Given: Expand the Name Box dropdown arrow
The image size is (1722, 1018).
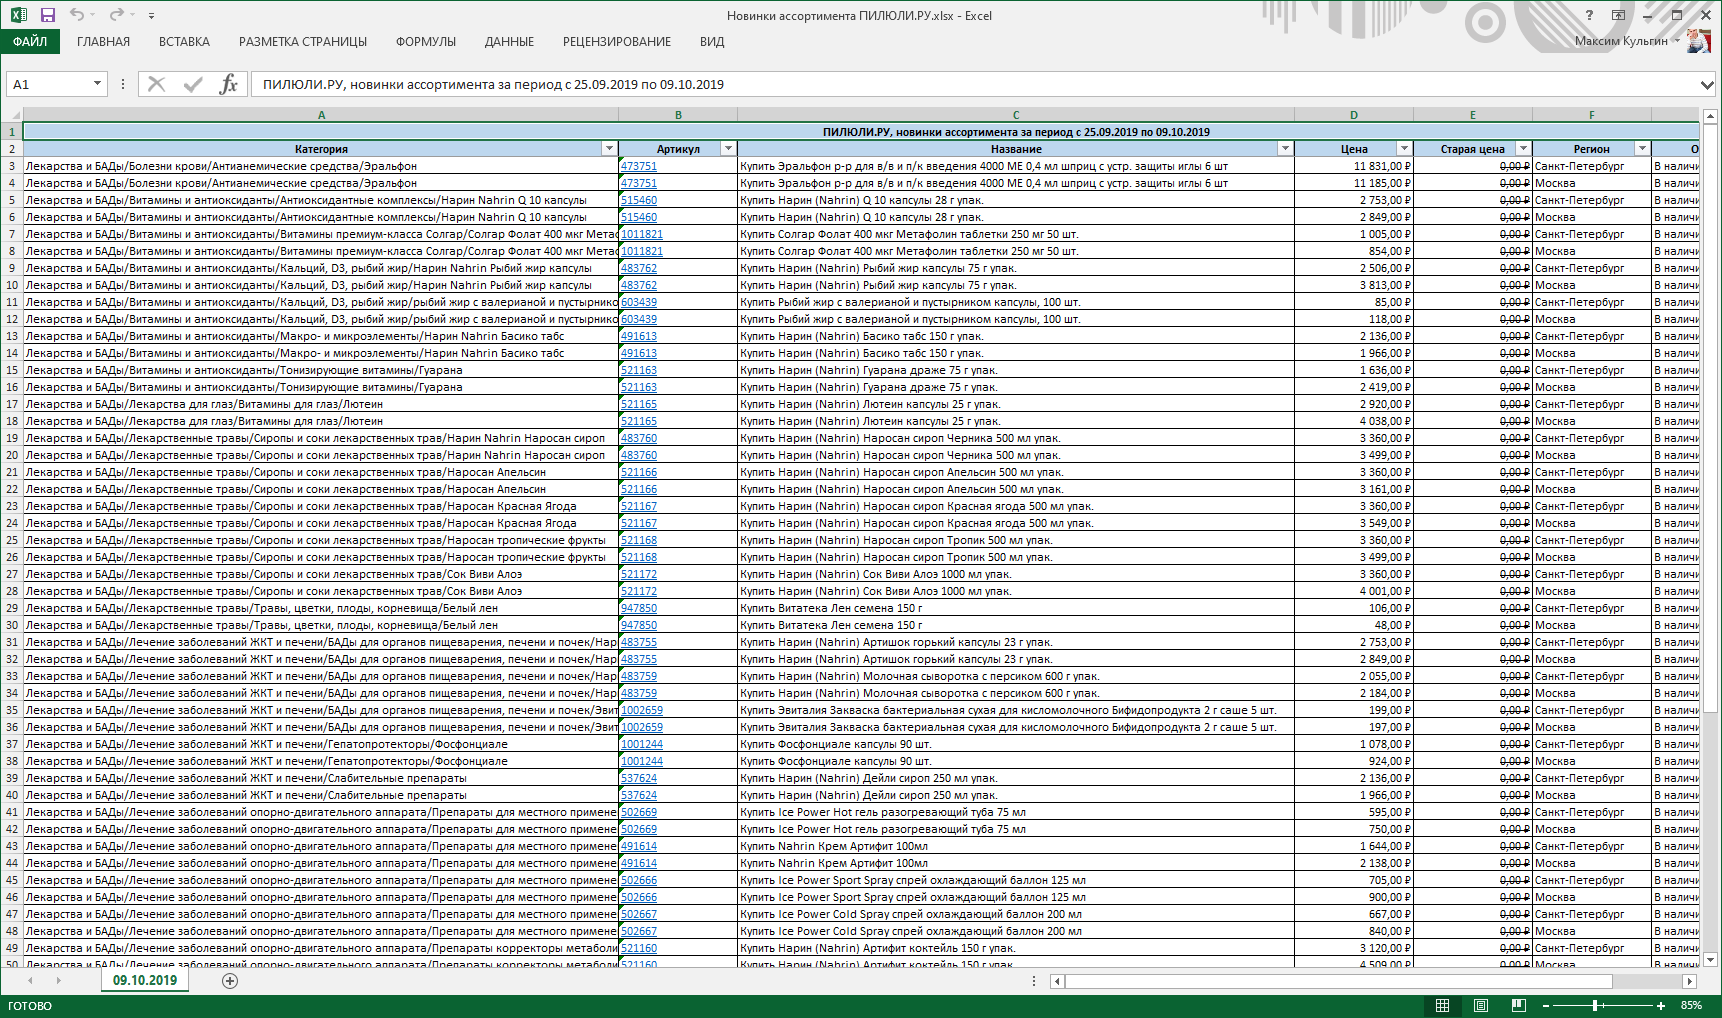Looking at the screenshot, I should coord(97,84).
